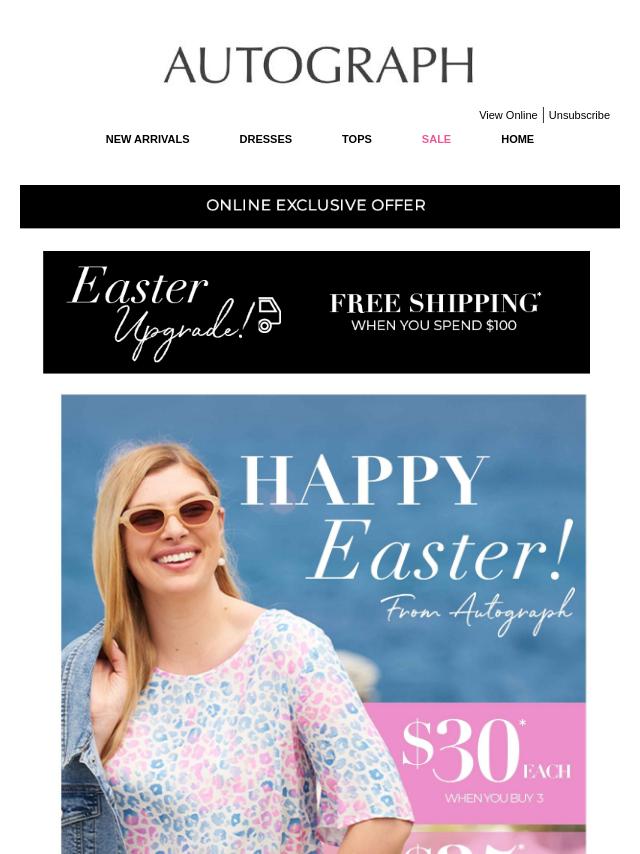Click the HAPPY Easter hero headline
This screenshot has width=640, height=854.
coord(406,517)
